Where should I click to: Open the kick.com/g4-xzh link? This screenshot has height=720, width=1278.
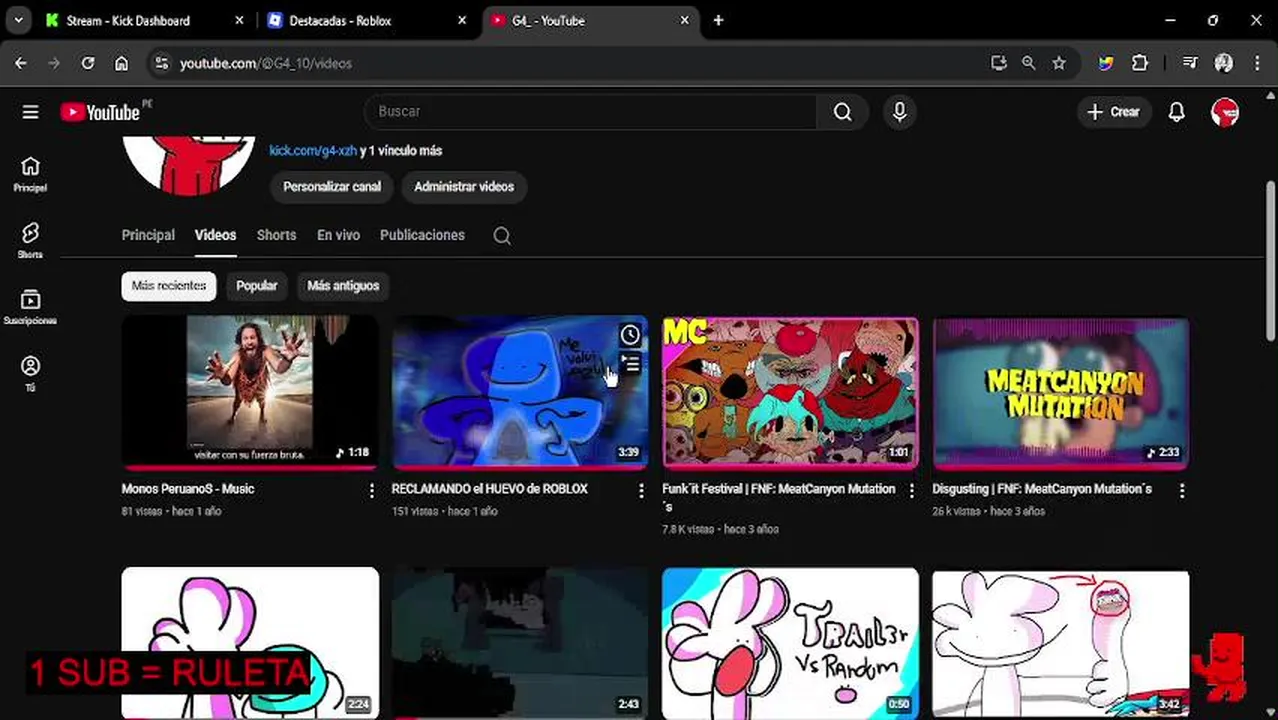pos(313,151)
